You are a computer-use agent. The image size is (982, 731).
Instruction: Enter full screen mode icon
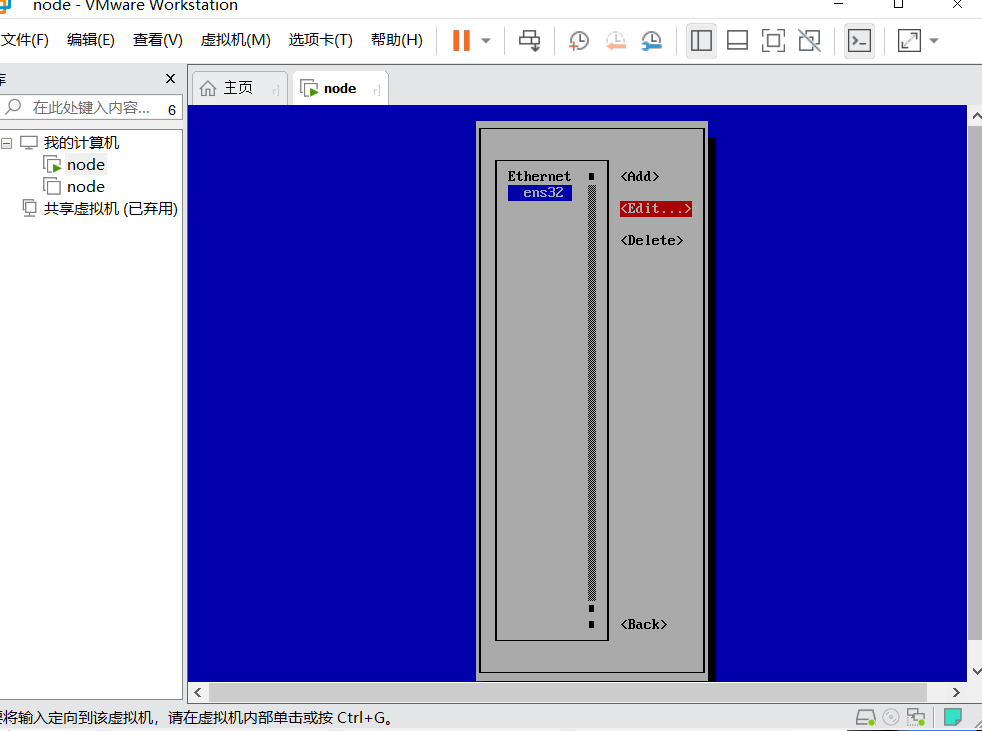[773, 41]
